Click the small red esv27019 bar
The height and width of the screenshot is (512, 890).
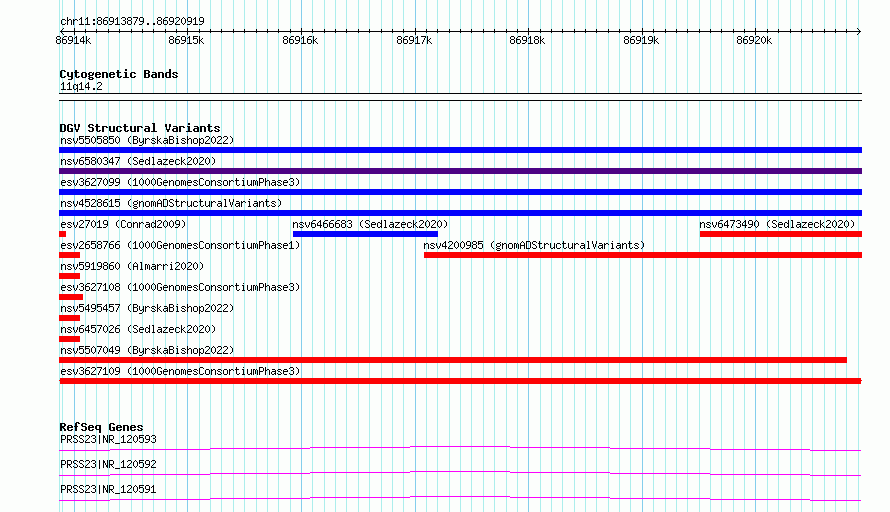click(x=62, y=234)
